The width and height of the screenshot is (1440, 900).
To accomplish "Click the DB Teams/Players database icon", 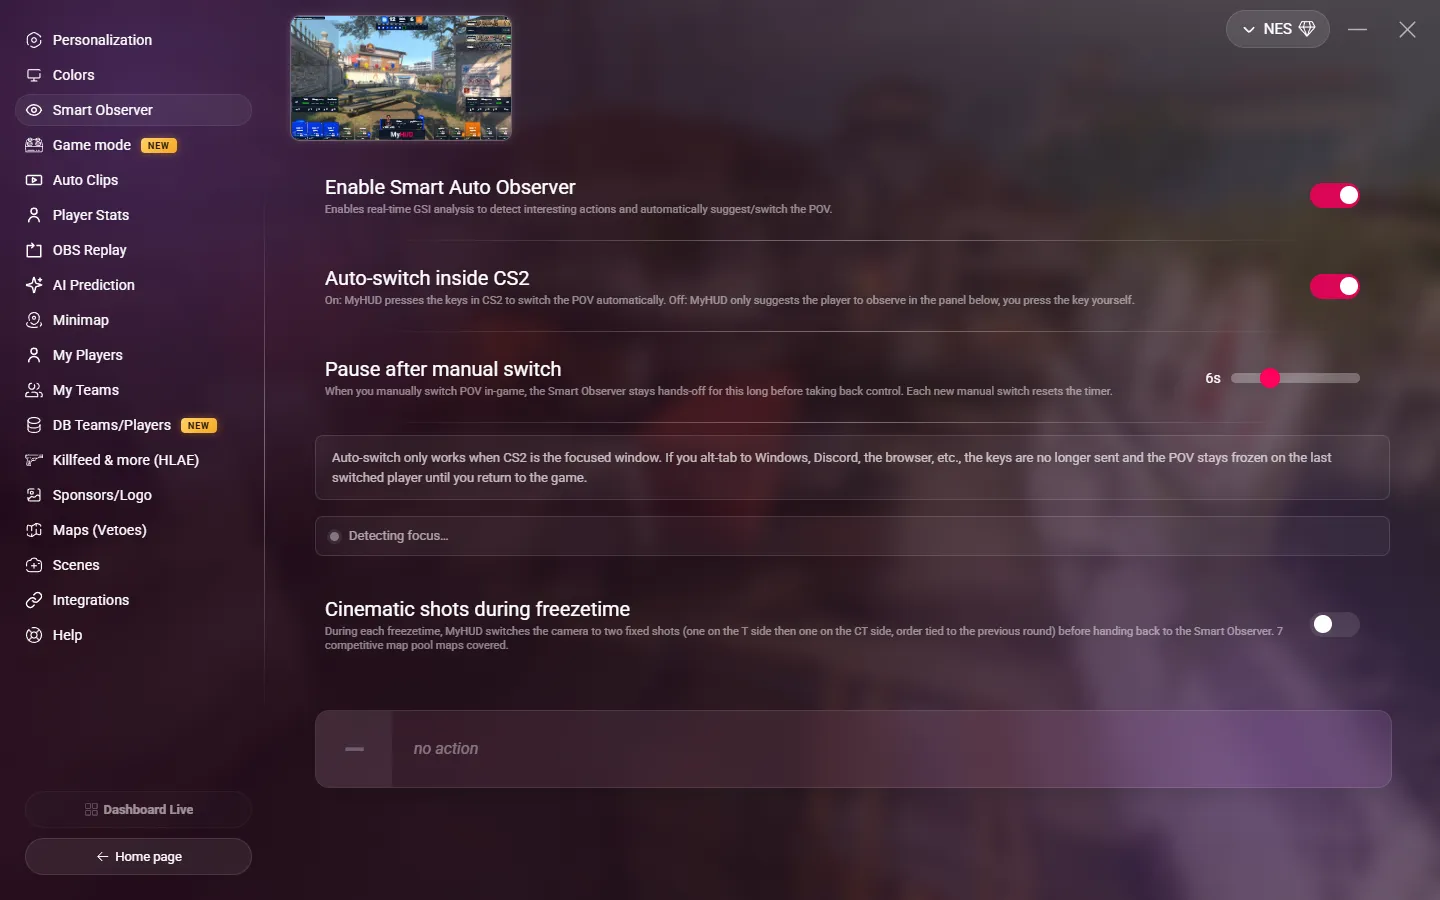I will pyautogui.click(x=34, y=425).
